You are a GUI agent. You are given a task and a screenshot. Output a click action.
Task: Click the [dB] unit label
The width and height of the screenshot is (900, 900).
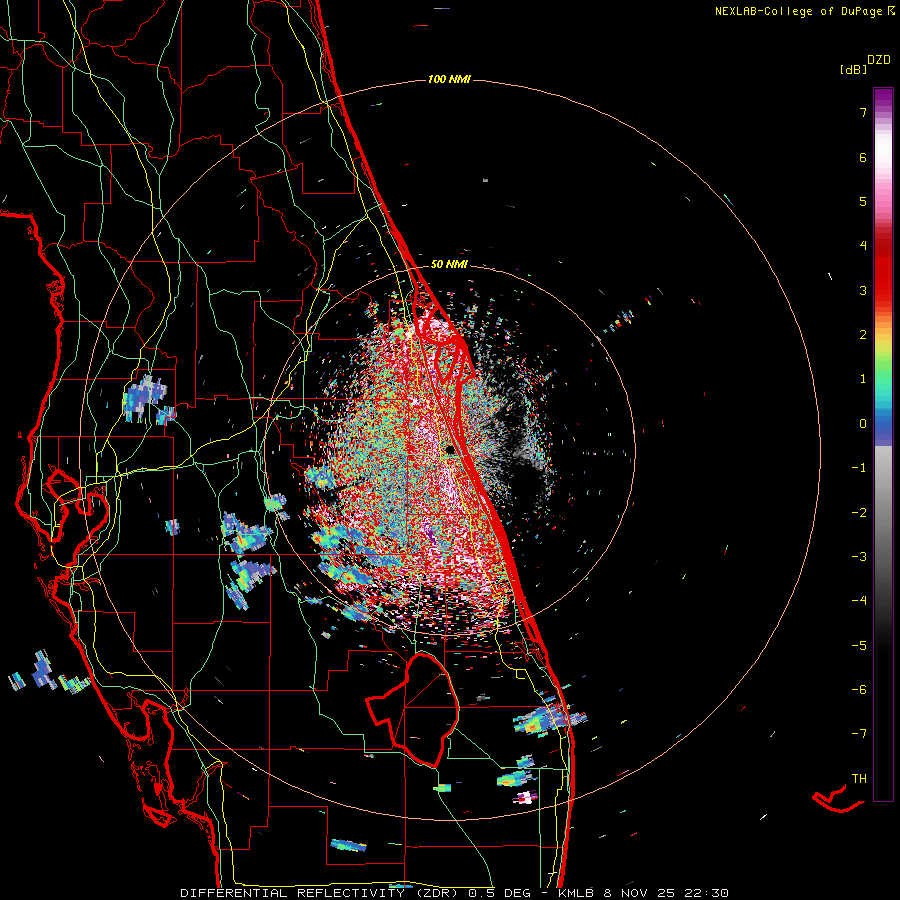(x=853, y=69)
